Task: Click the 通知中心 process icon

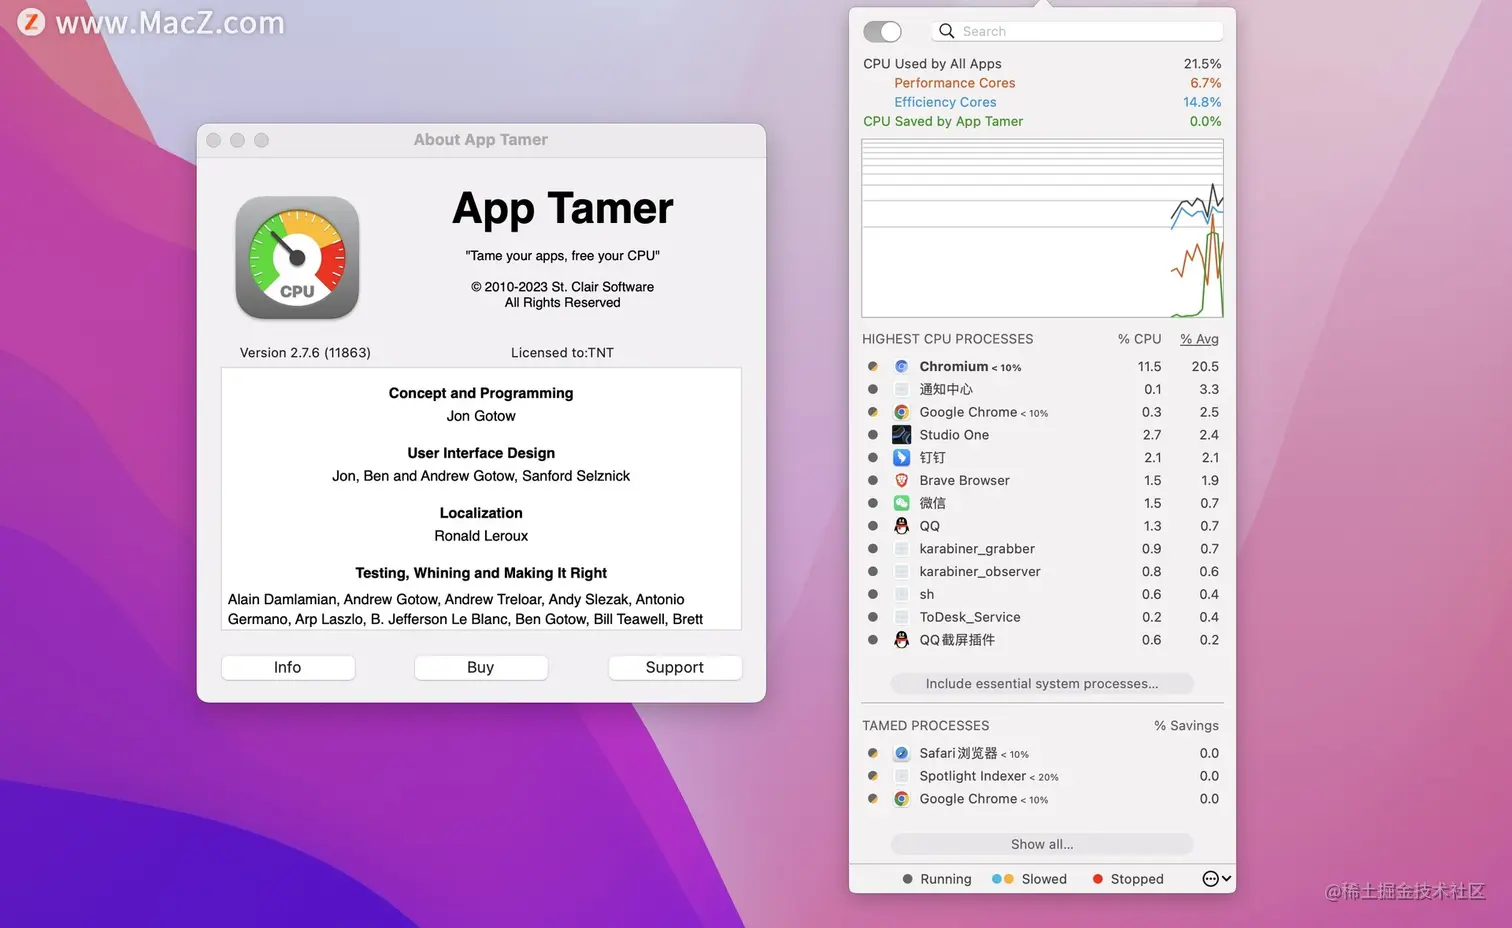Action: [x=901, y=390]
